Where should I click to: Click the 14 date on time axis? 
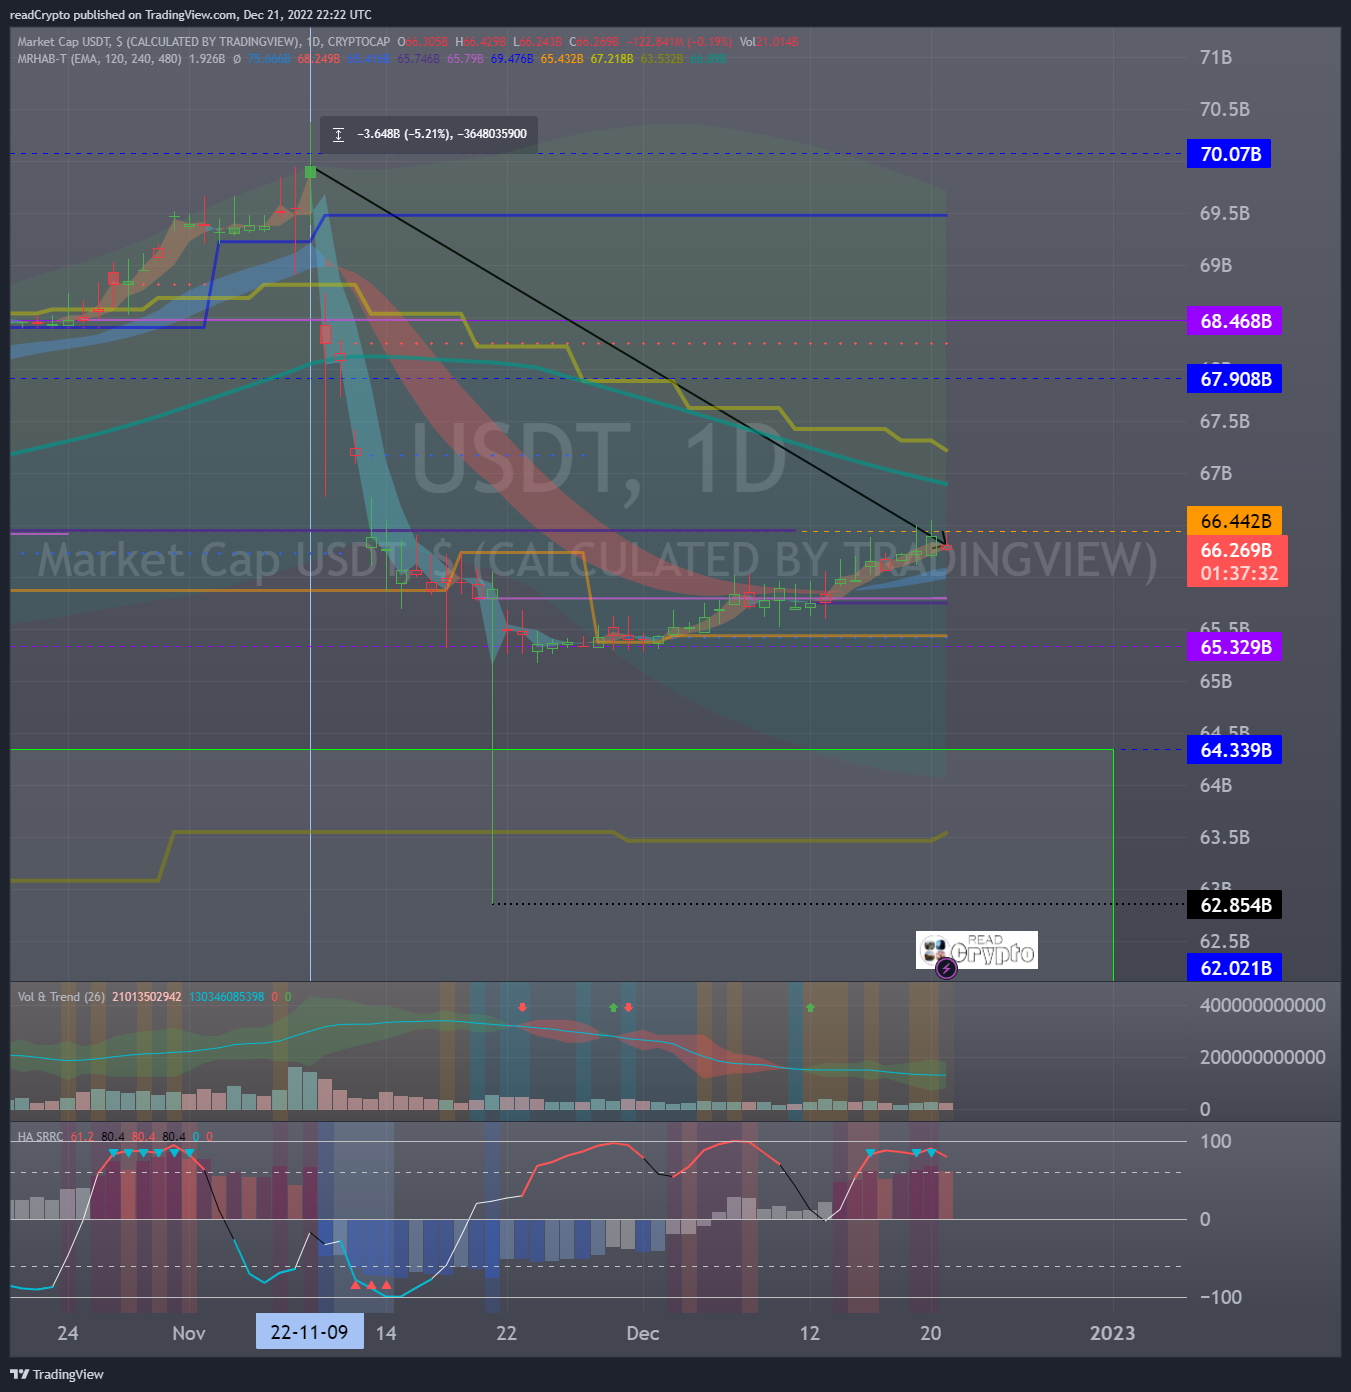coord(386,1333)
